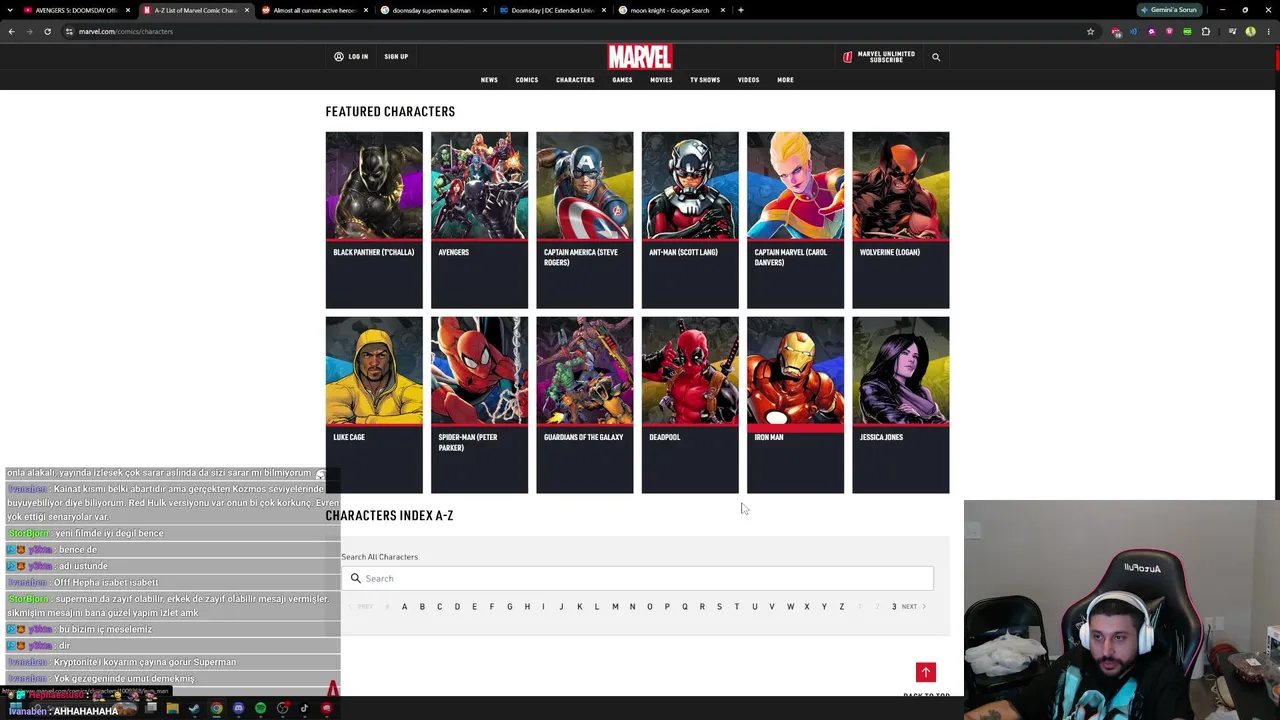Go back with the browser back arrow
The height and width of the screenshot is (720, 1280).
pyautogui.click(x=11, y=31)
